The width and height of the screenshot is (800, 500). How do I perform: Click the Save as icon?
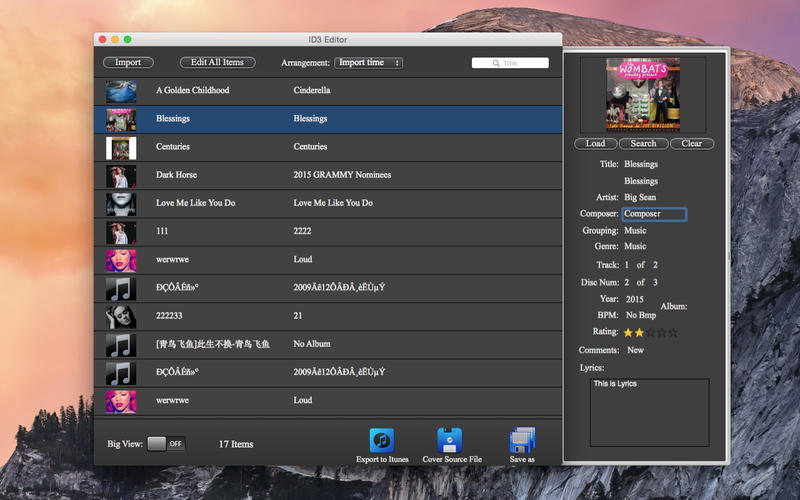(x=522, y=440)
